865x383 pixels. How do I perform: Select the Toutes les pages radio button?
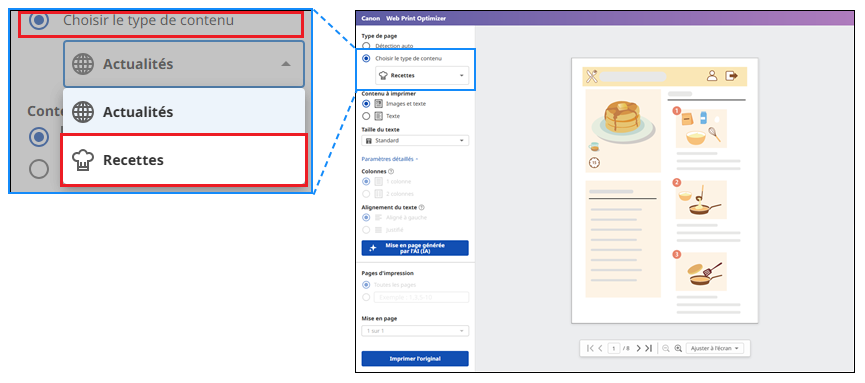pos(366,285)
